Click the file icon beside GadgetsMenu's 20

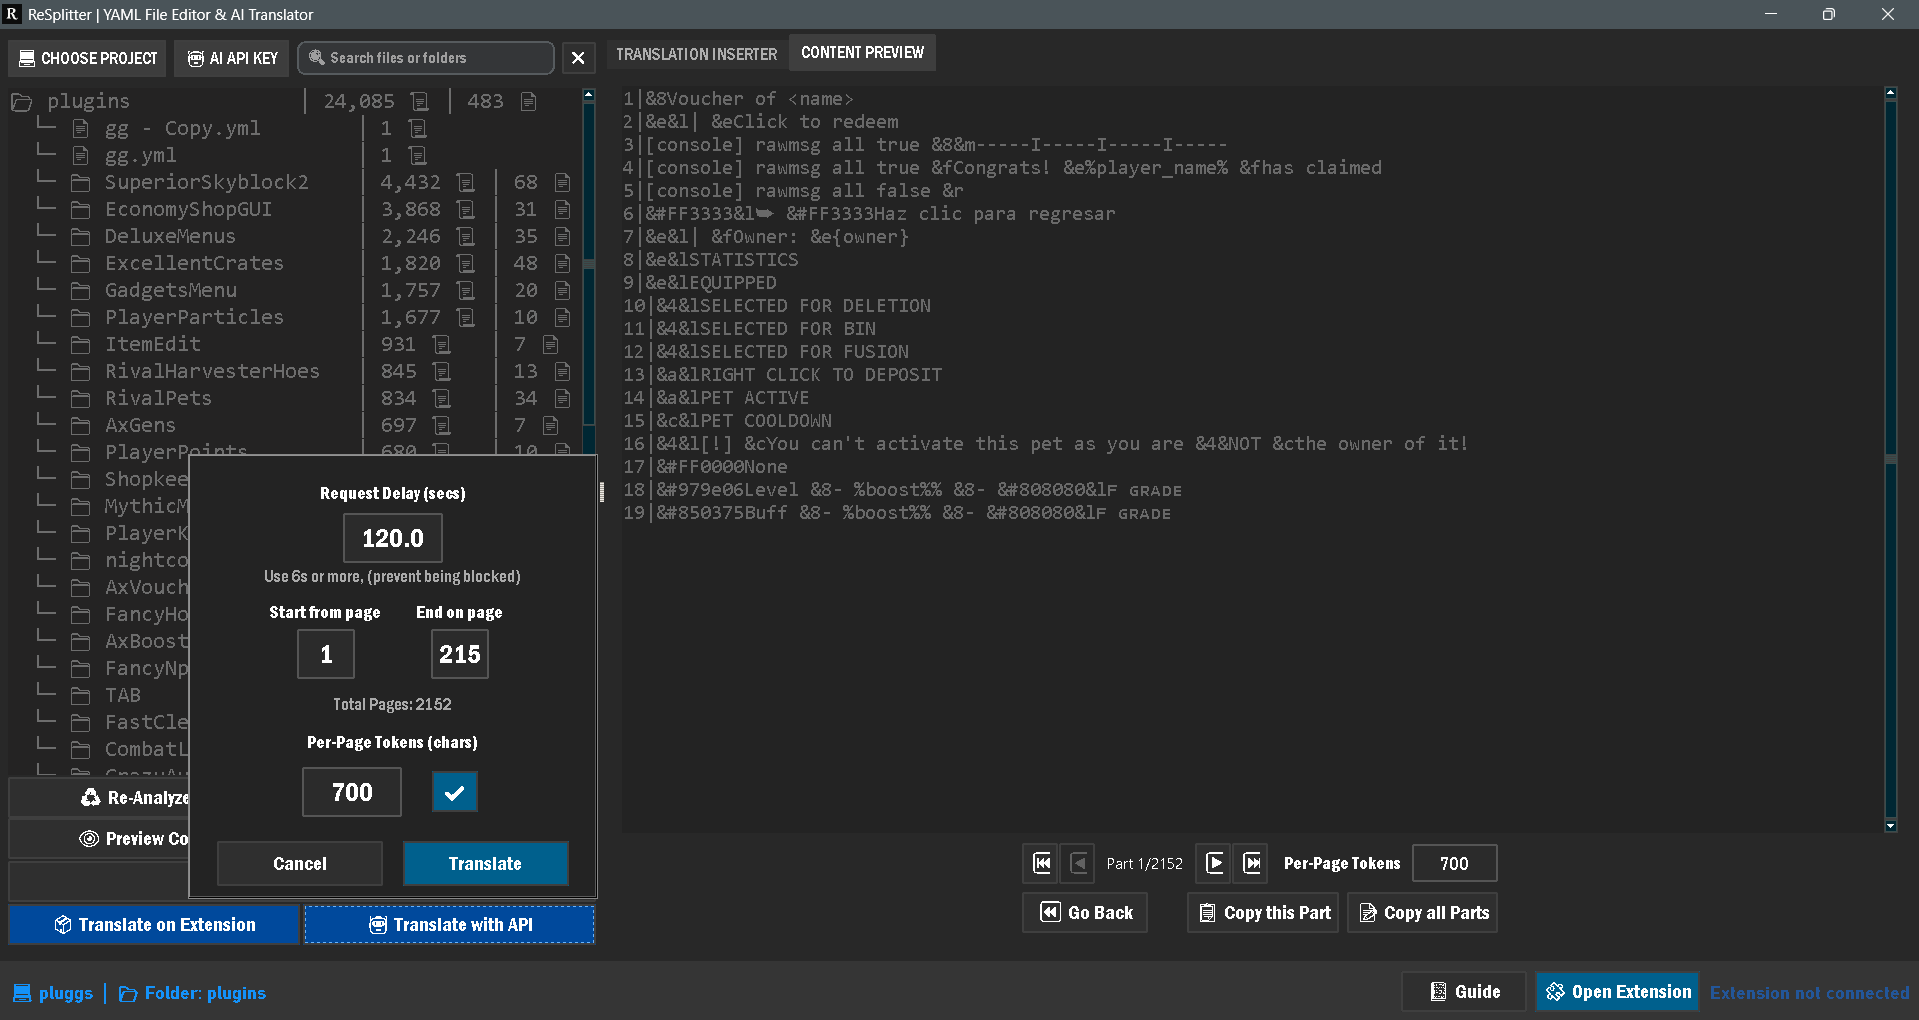click(x=563, y=290)
